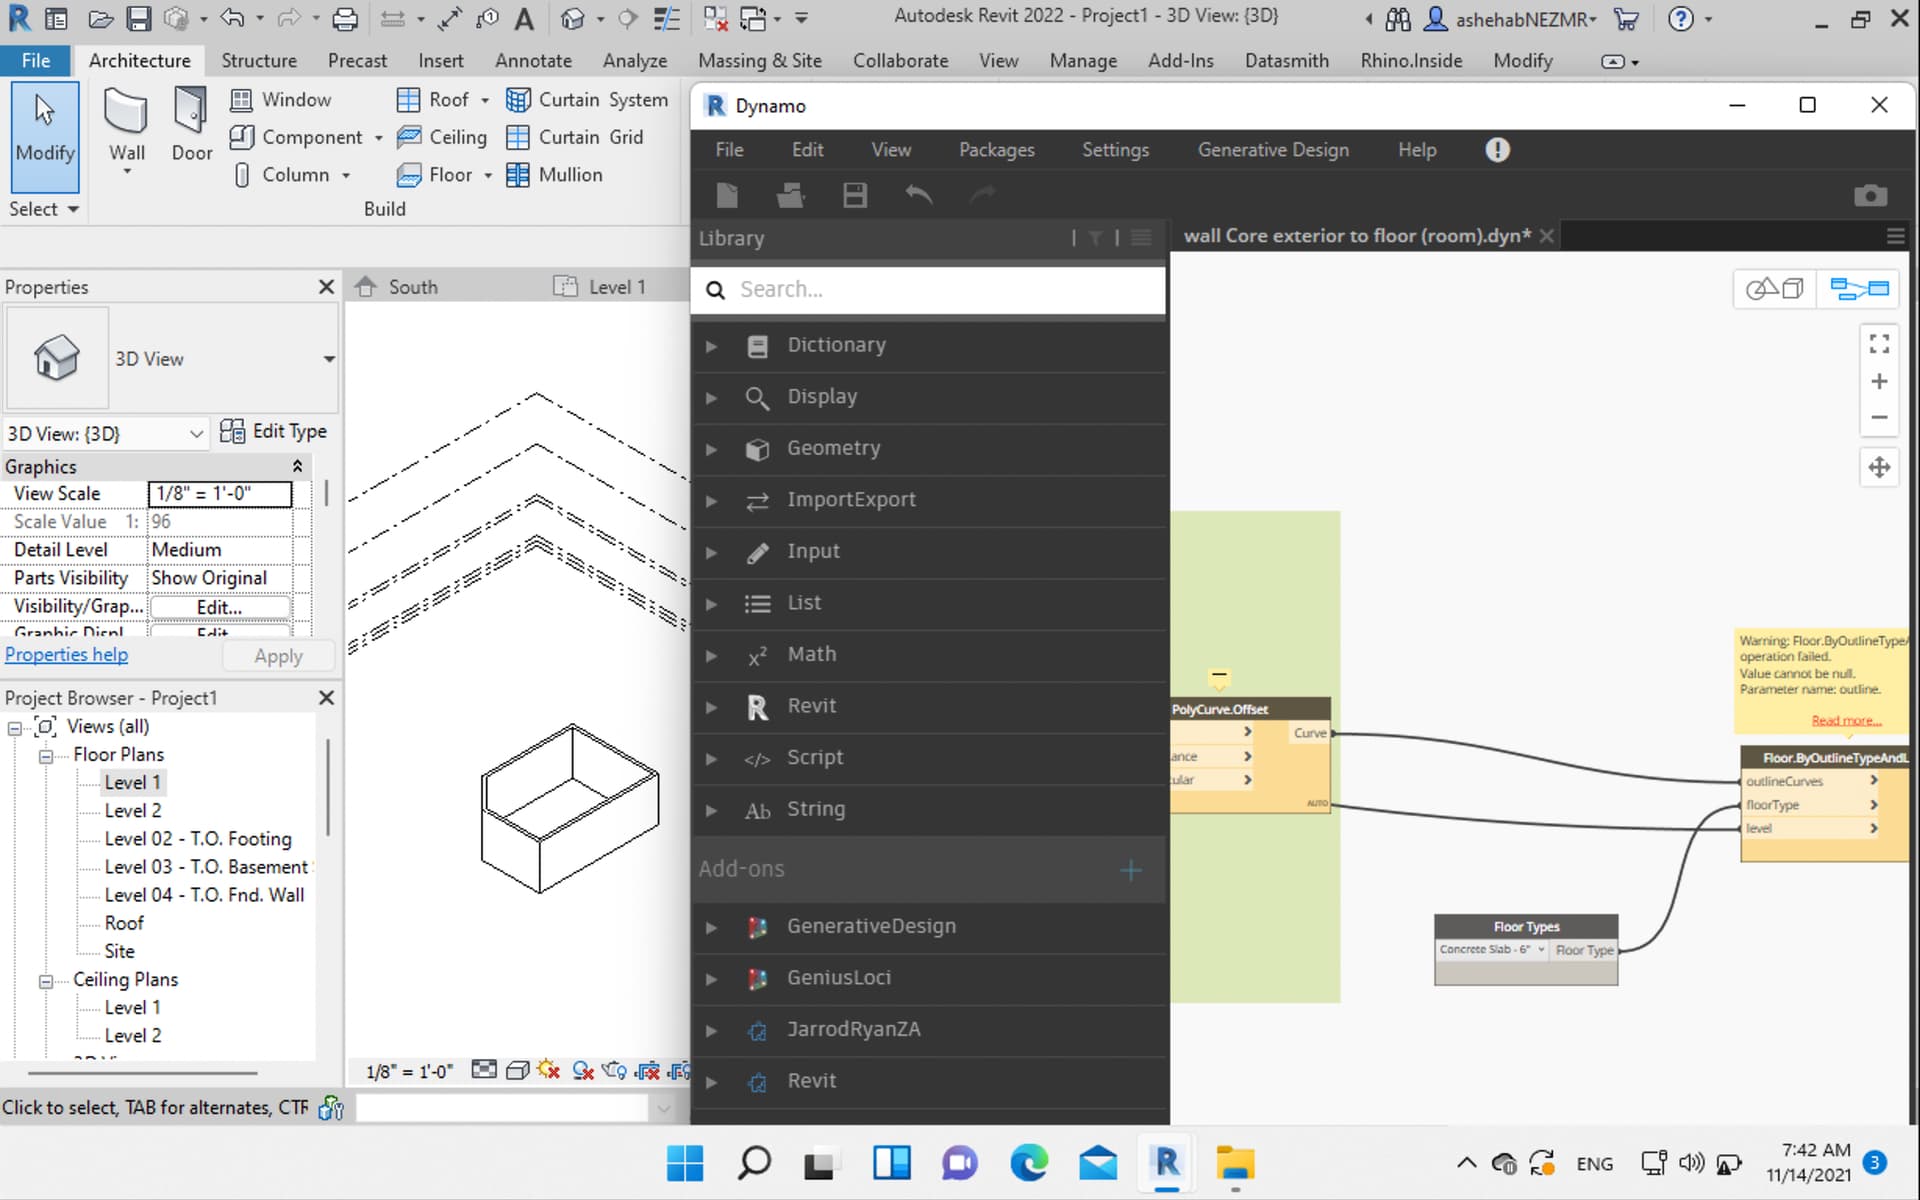
Task: Collapse the Floor Plans tree node
Action: point(46,757)
